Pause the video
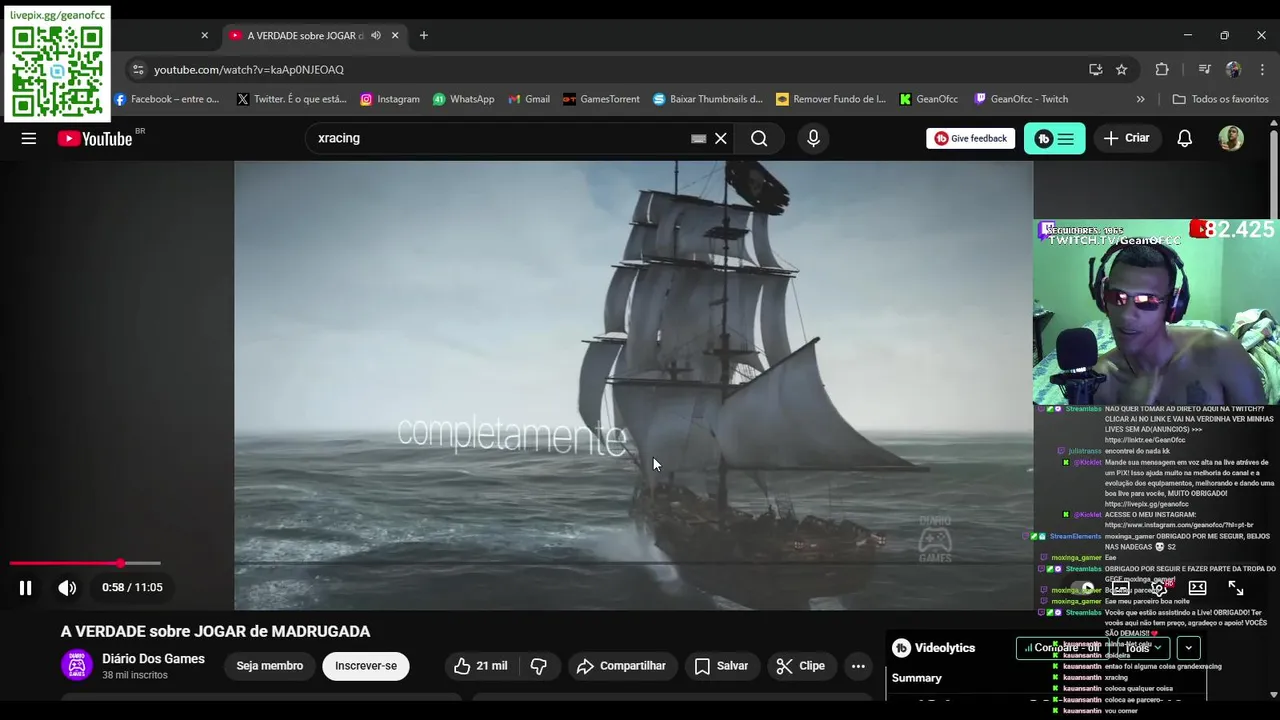Screen dimensions: 1280x720 [26, 588]
